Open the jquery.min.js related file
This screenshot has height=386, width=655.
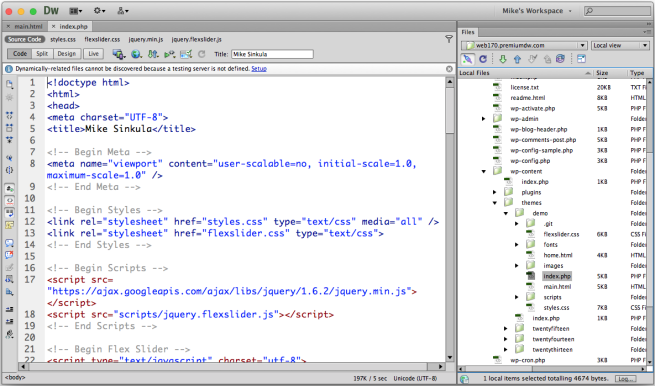point(146,39)
